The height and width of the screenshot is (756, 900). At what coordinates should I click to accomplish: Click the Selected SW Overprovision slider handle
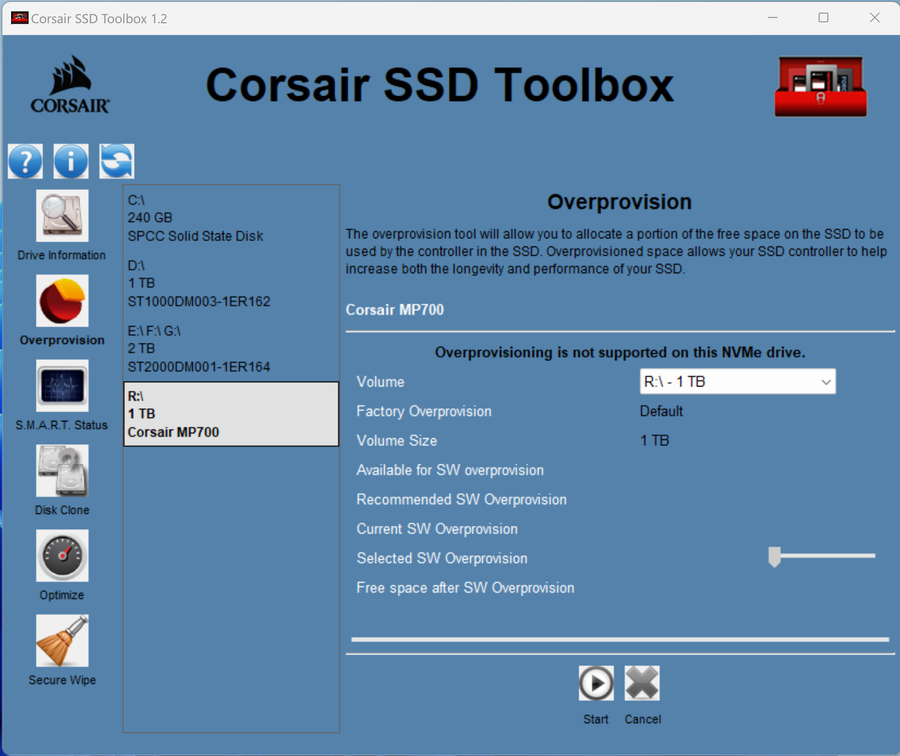774,557
